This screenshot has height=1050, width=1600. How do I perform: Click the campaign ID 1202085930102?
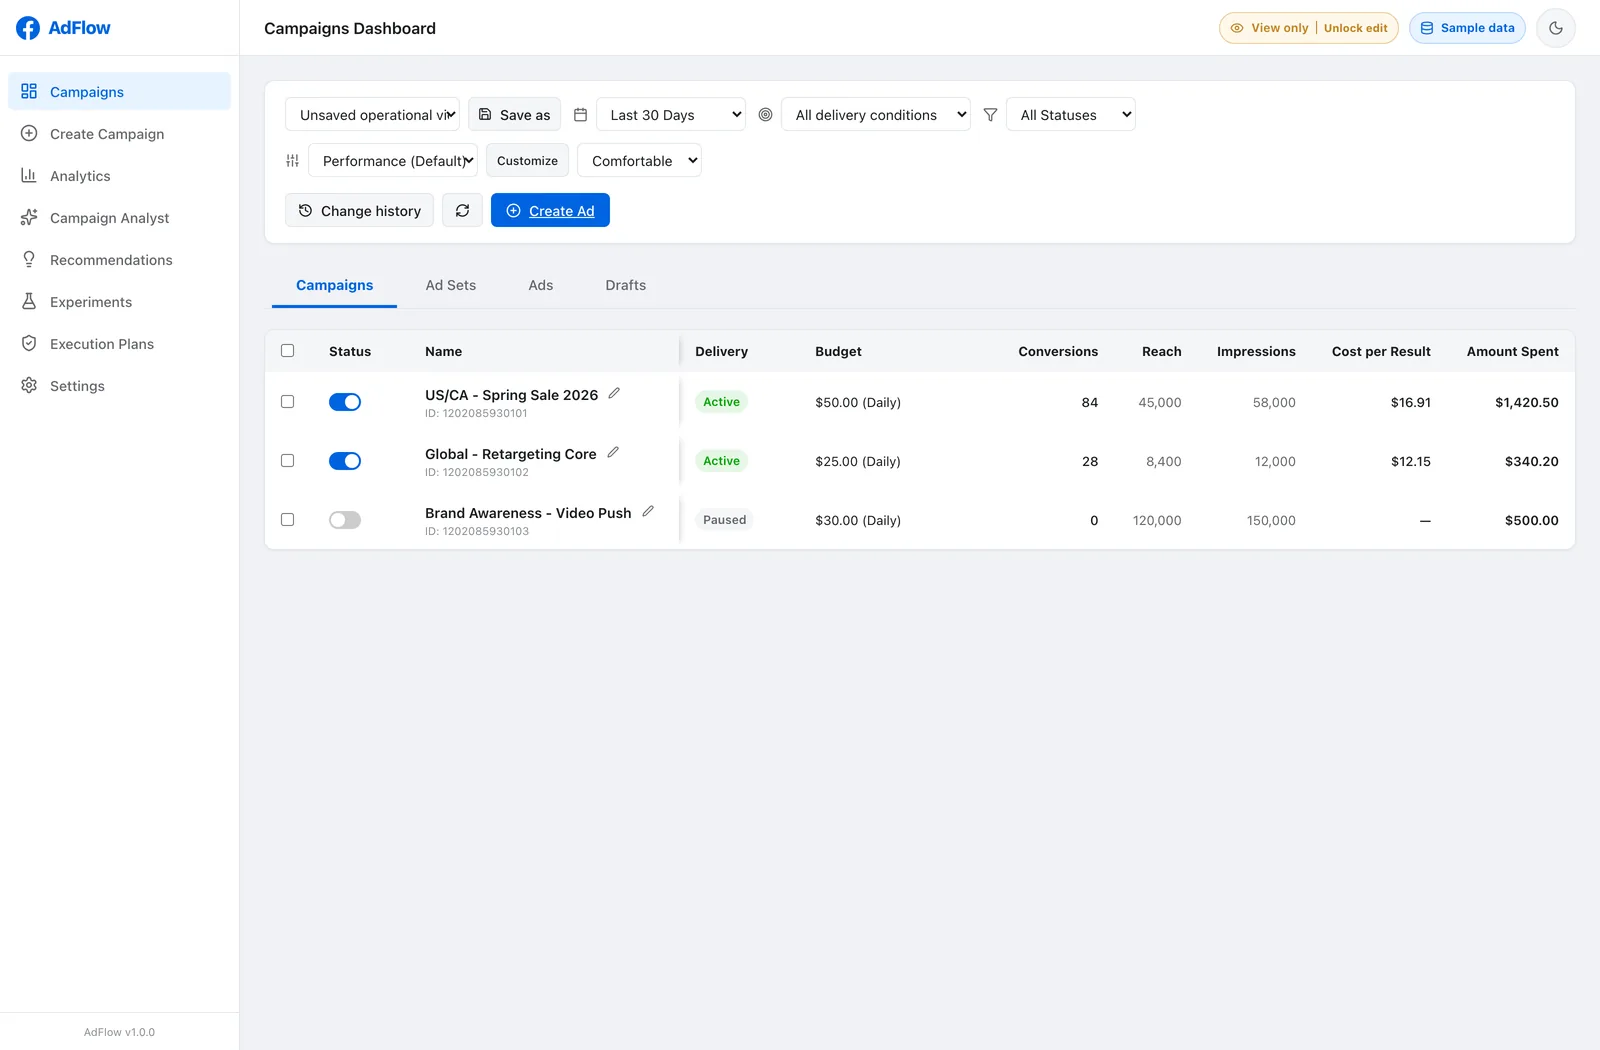click(x=477, y=472)
